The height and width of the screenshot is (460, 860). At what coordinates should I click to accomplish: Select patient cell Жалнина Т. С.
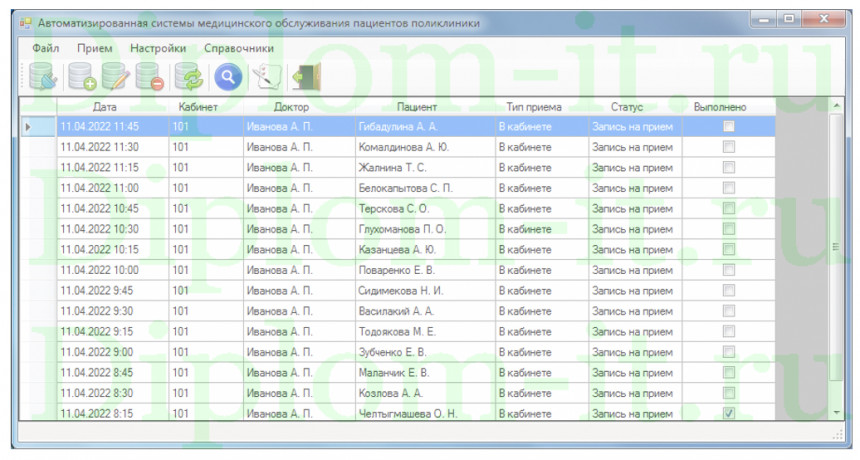coord(425,167)
